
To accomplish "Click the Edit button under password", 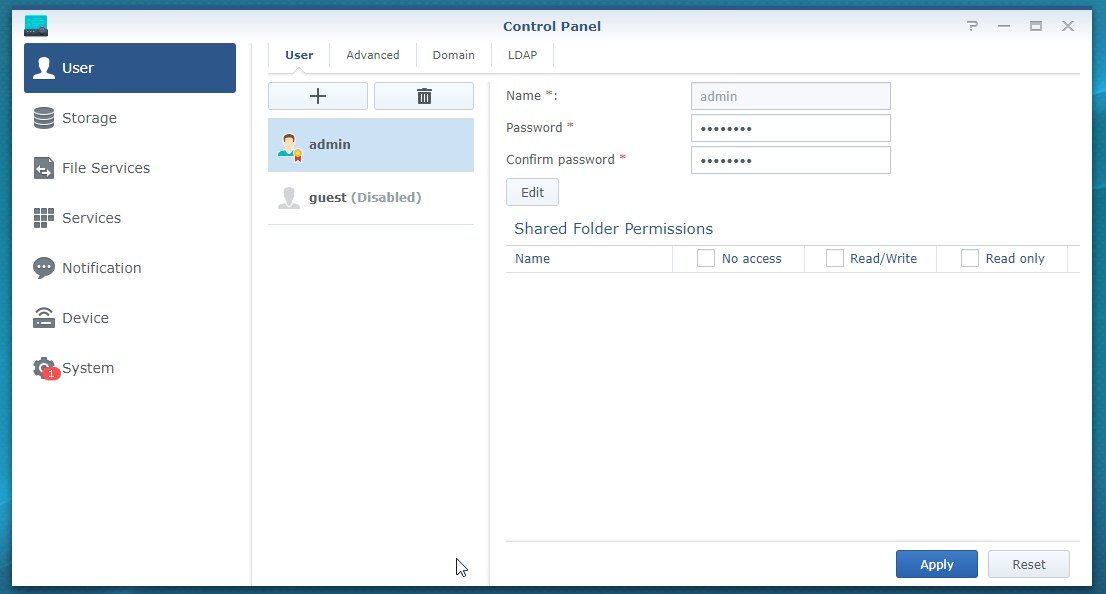I will click(532, 192).
